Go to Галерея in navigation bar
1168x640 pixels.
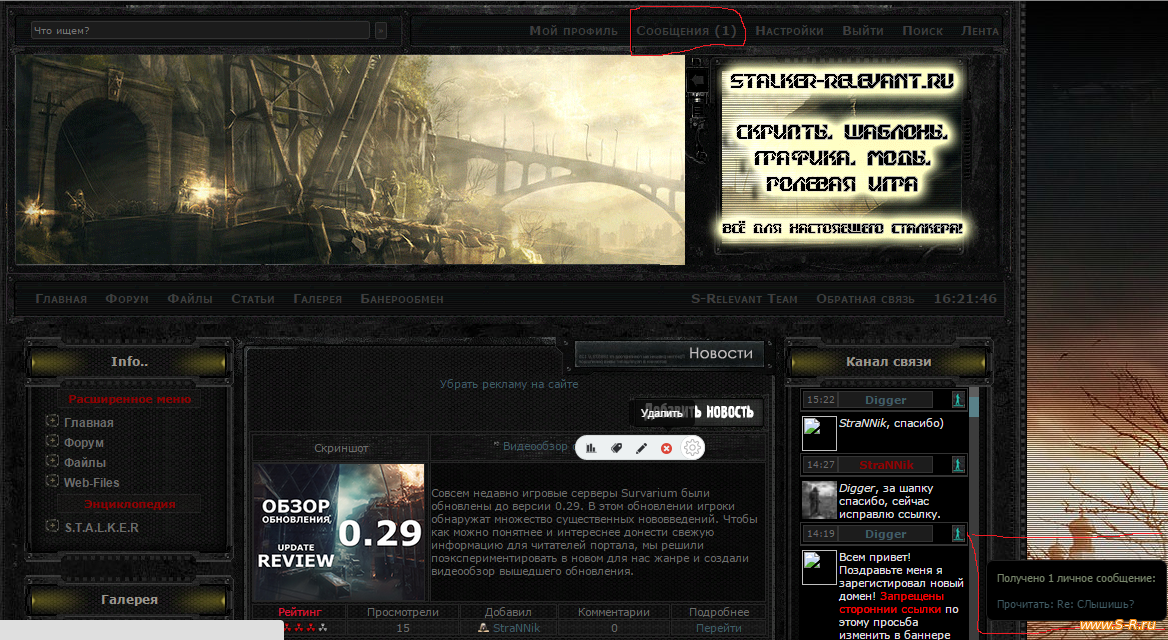click(317, 299)
